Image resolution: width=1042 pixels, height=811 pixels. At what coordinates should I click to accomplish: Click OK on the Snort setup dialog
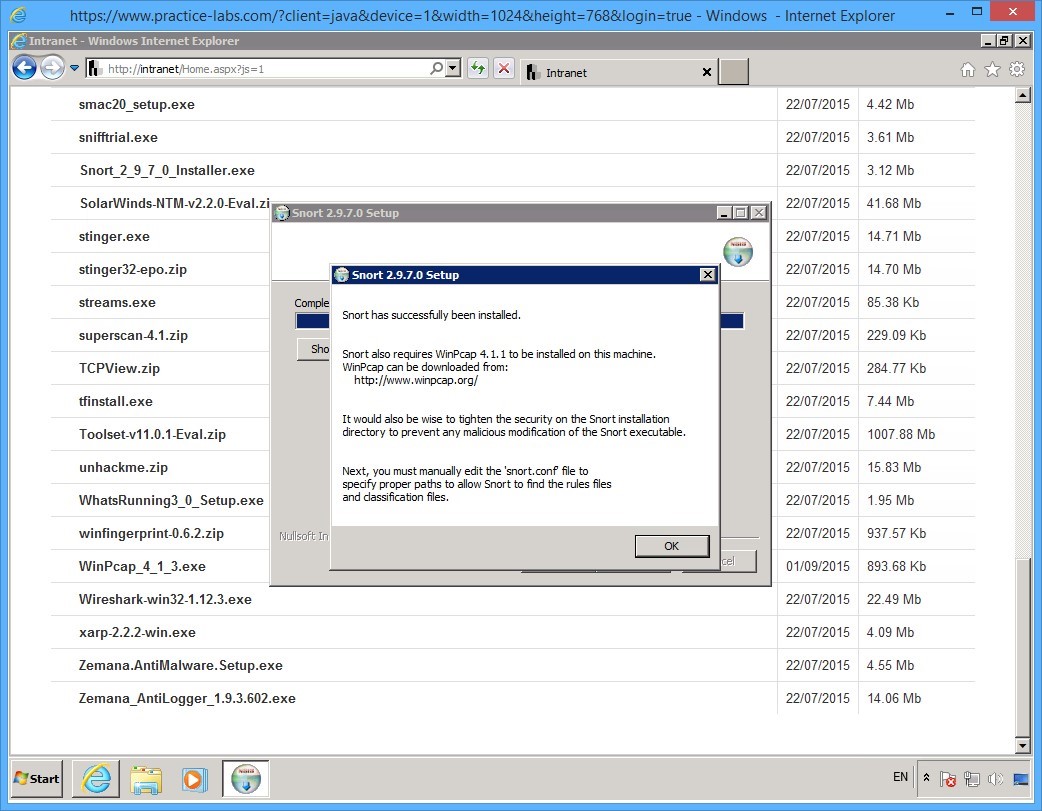pyautogui.click(x=671, y=546)
